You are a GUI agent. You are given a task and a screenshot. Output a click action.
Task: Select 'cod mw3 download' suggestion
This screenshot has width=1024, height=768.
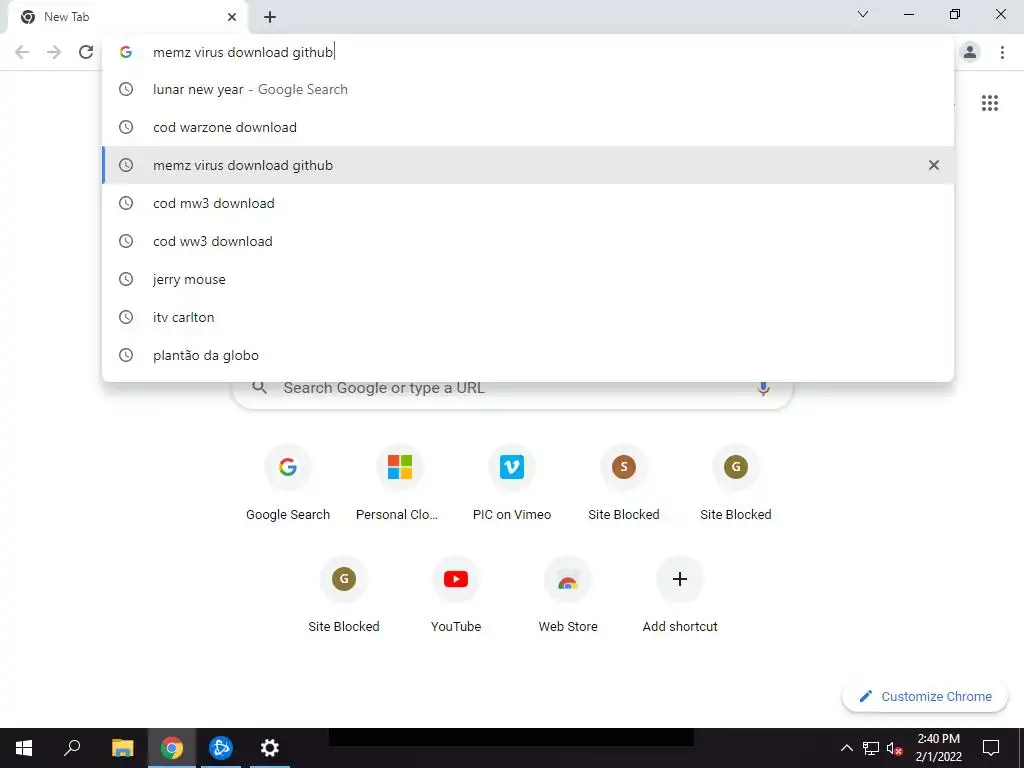(528, 203)
